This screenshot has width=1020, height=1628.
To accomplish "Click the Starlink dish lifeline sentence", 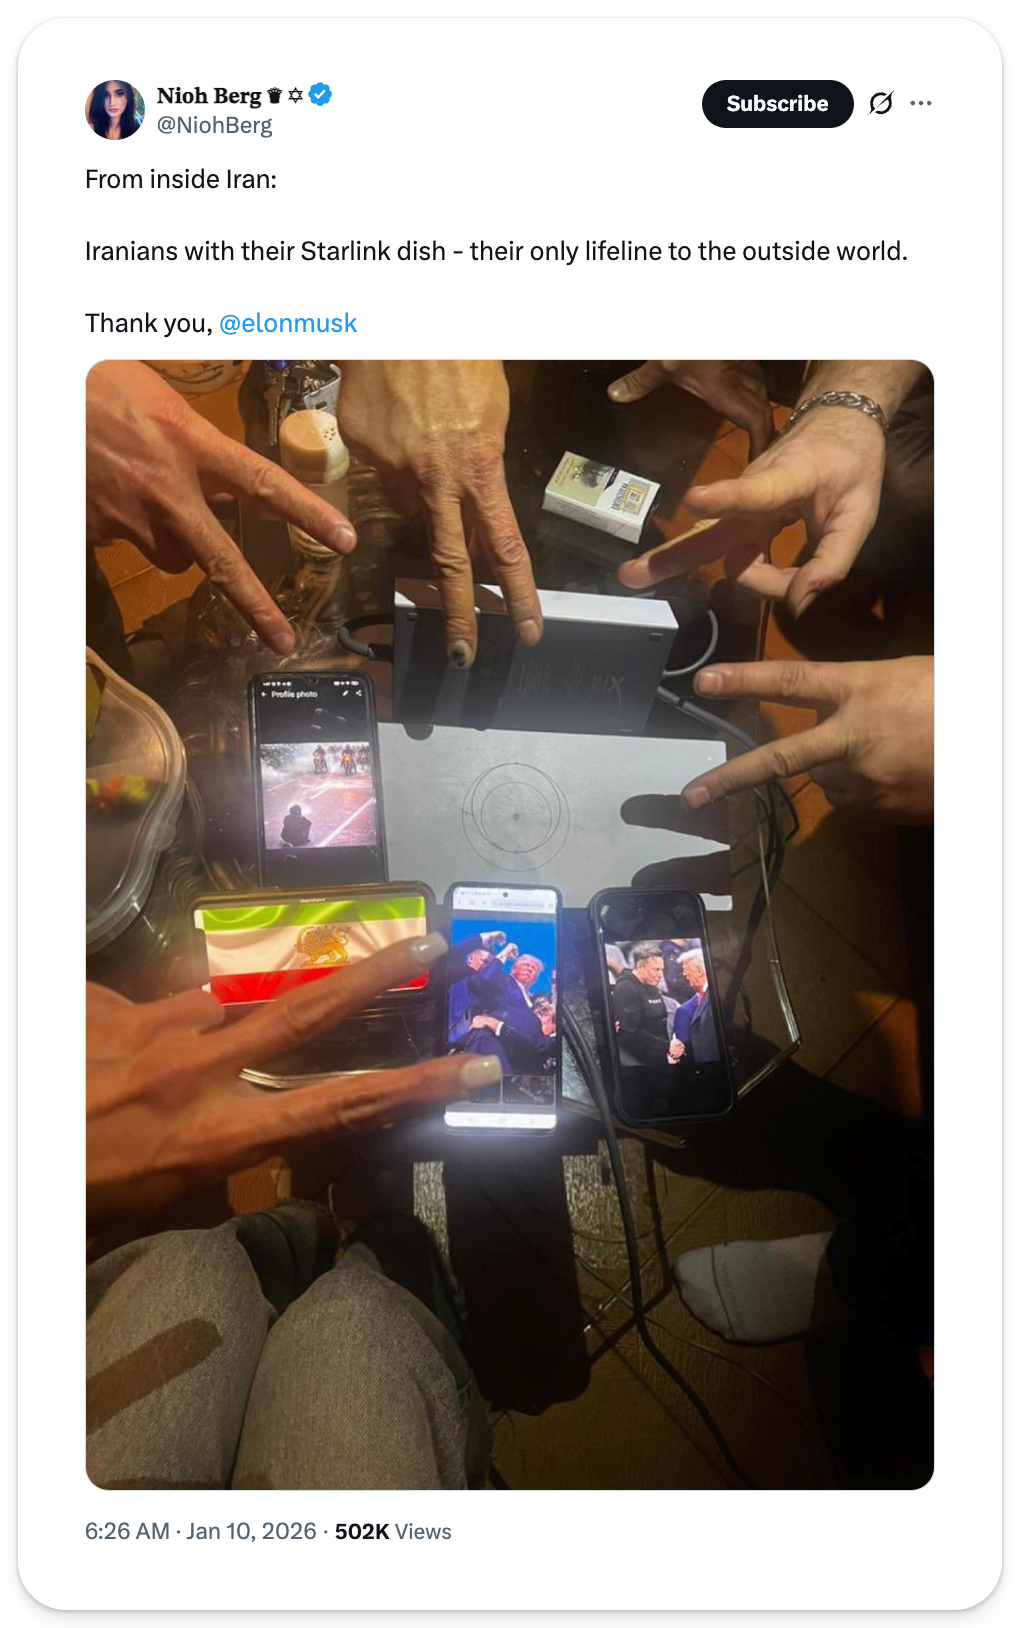I will point(496,251).
